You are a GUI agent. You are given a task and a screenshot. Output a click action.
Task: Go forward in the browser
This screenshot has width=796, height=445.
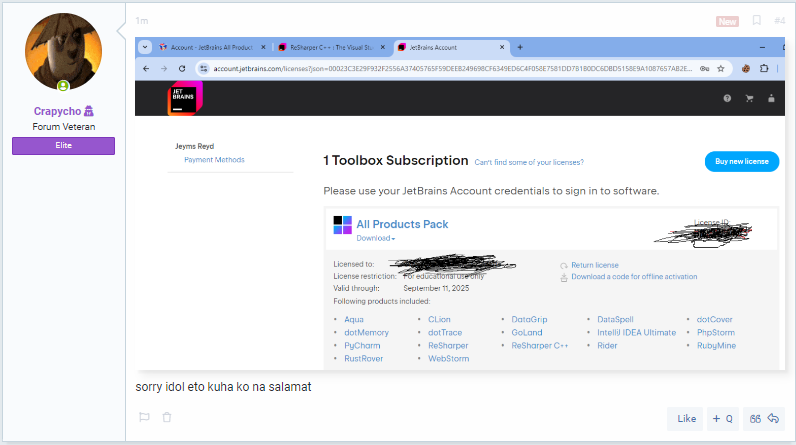164,69
